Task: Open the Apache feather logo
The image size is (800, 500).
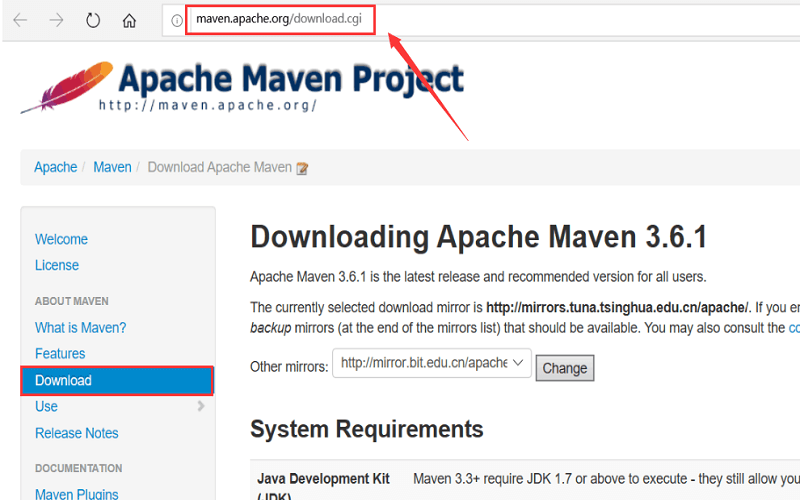Action: click(x=67, y=87)
